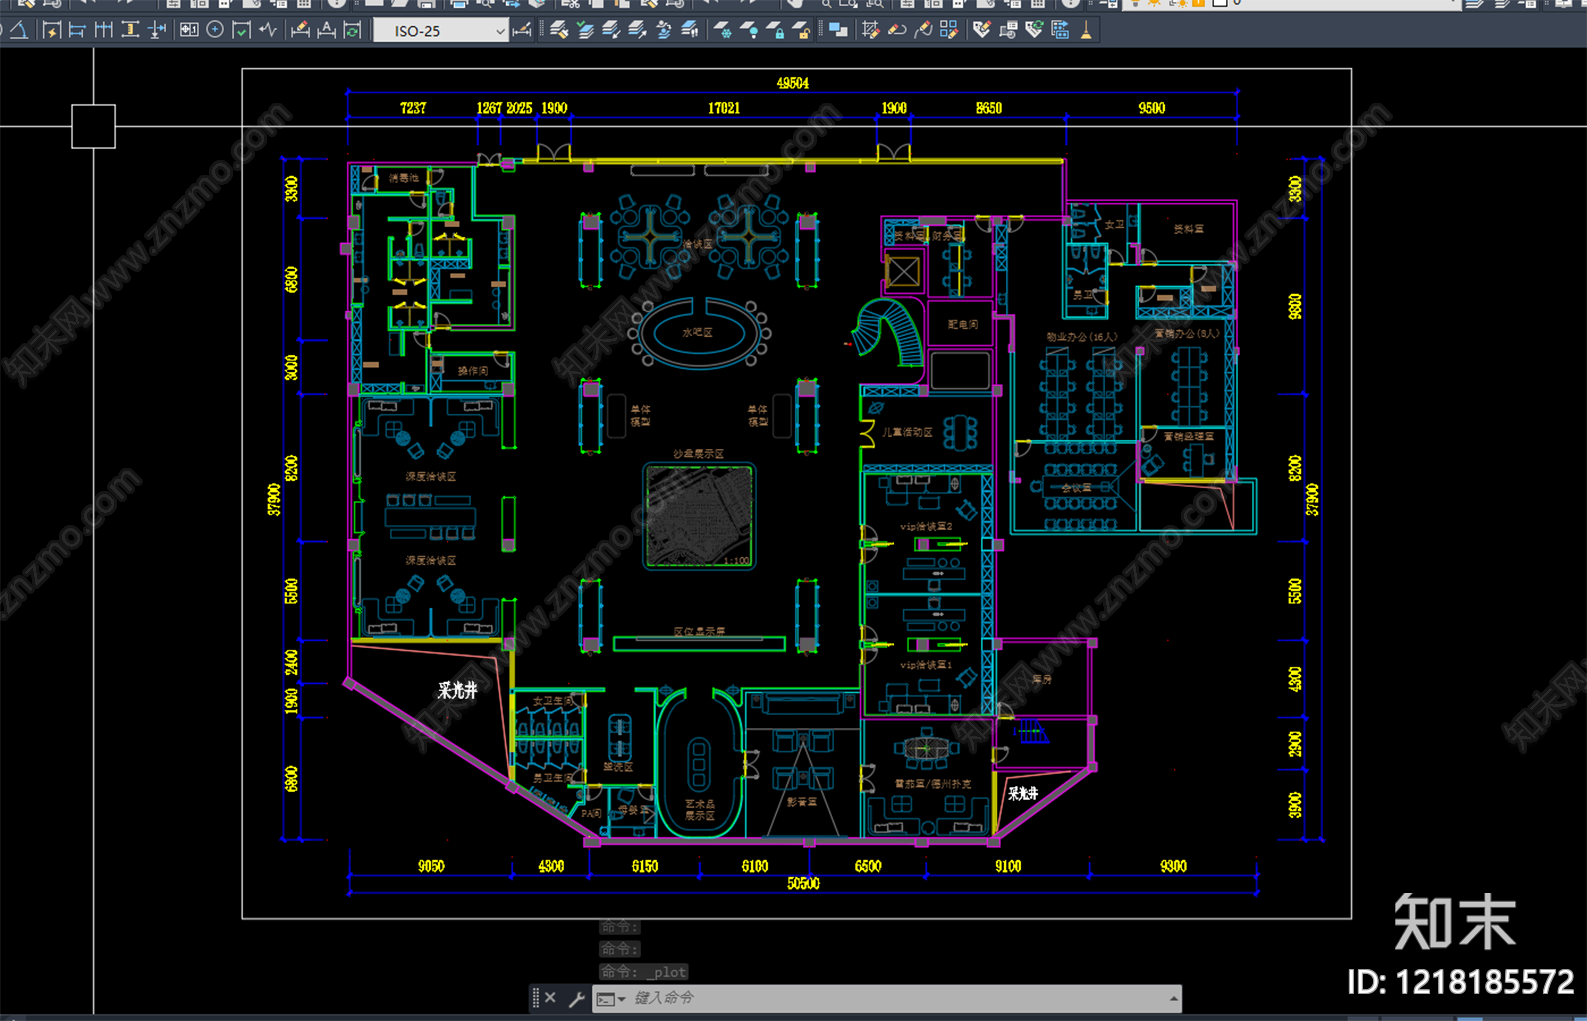The height and width of the screenshot is (1021, 1587).
Task: Click the Layer Match brush icon
Action: point(559,30)
